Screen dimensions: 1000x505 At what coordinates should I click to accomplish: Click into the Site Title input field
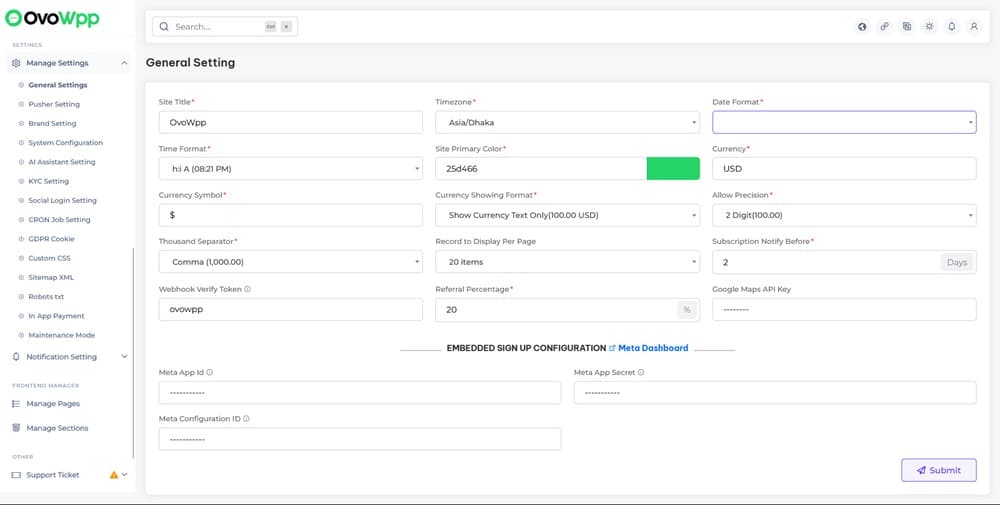tap(290, 122)
